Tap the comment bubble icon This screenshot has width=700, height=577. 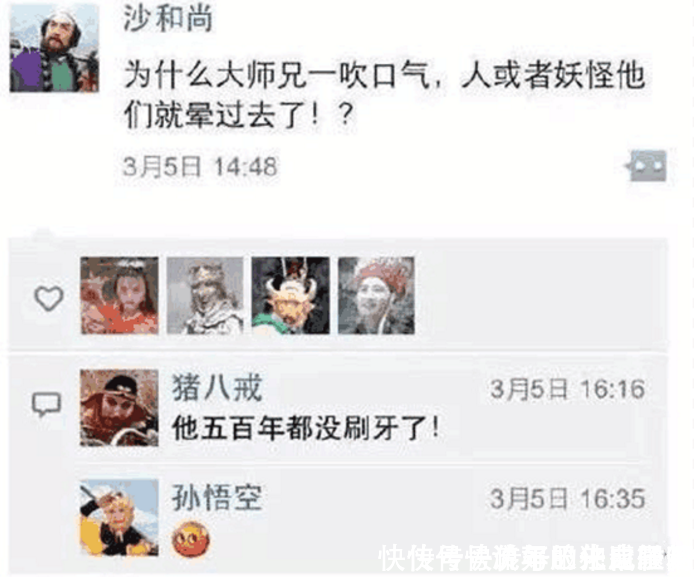(x=46, y=404)
